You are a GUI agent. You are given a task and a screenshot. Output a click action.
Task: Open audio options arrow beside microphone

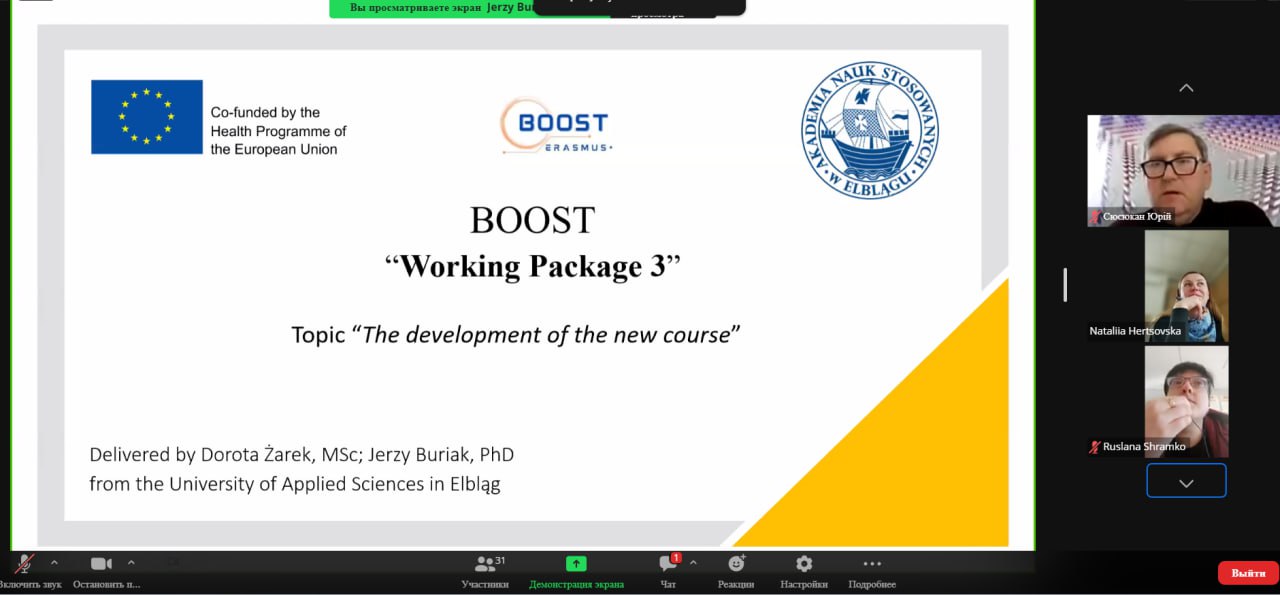pyautogui.click(x=54, y=562)
